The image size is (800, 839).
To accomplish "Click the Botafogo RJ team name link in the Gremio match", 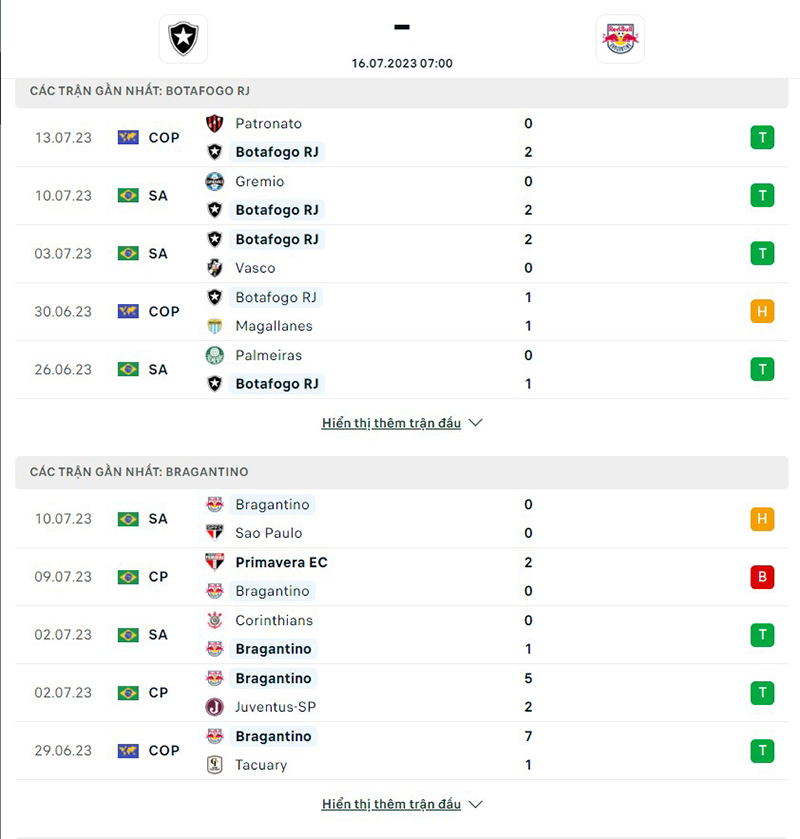I will pos(277,210).
